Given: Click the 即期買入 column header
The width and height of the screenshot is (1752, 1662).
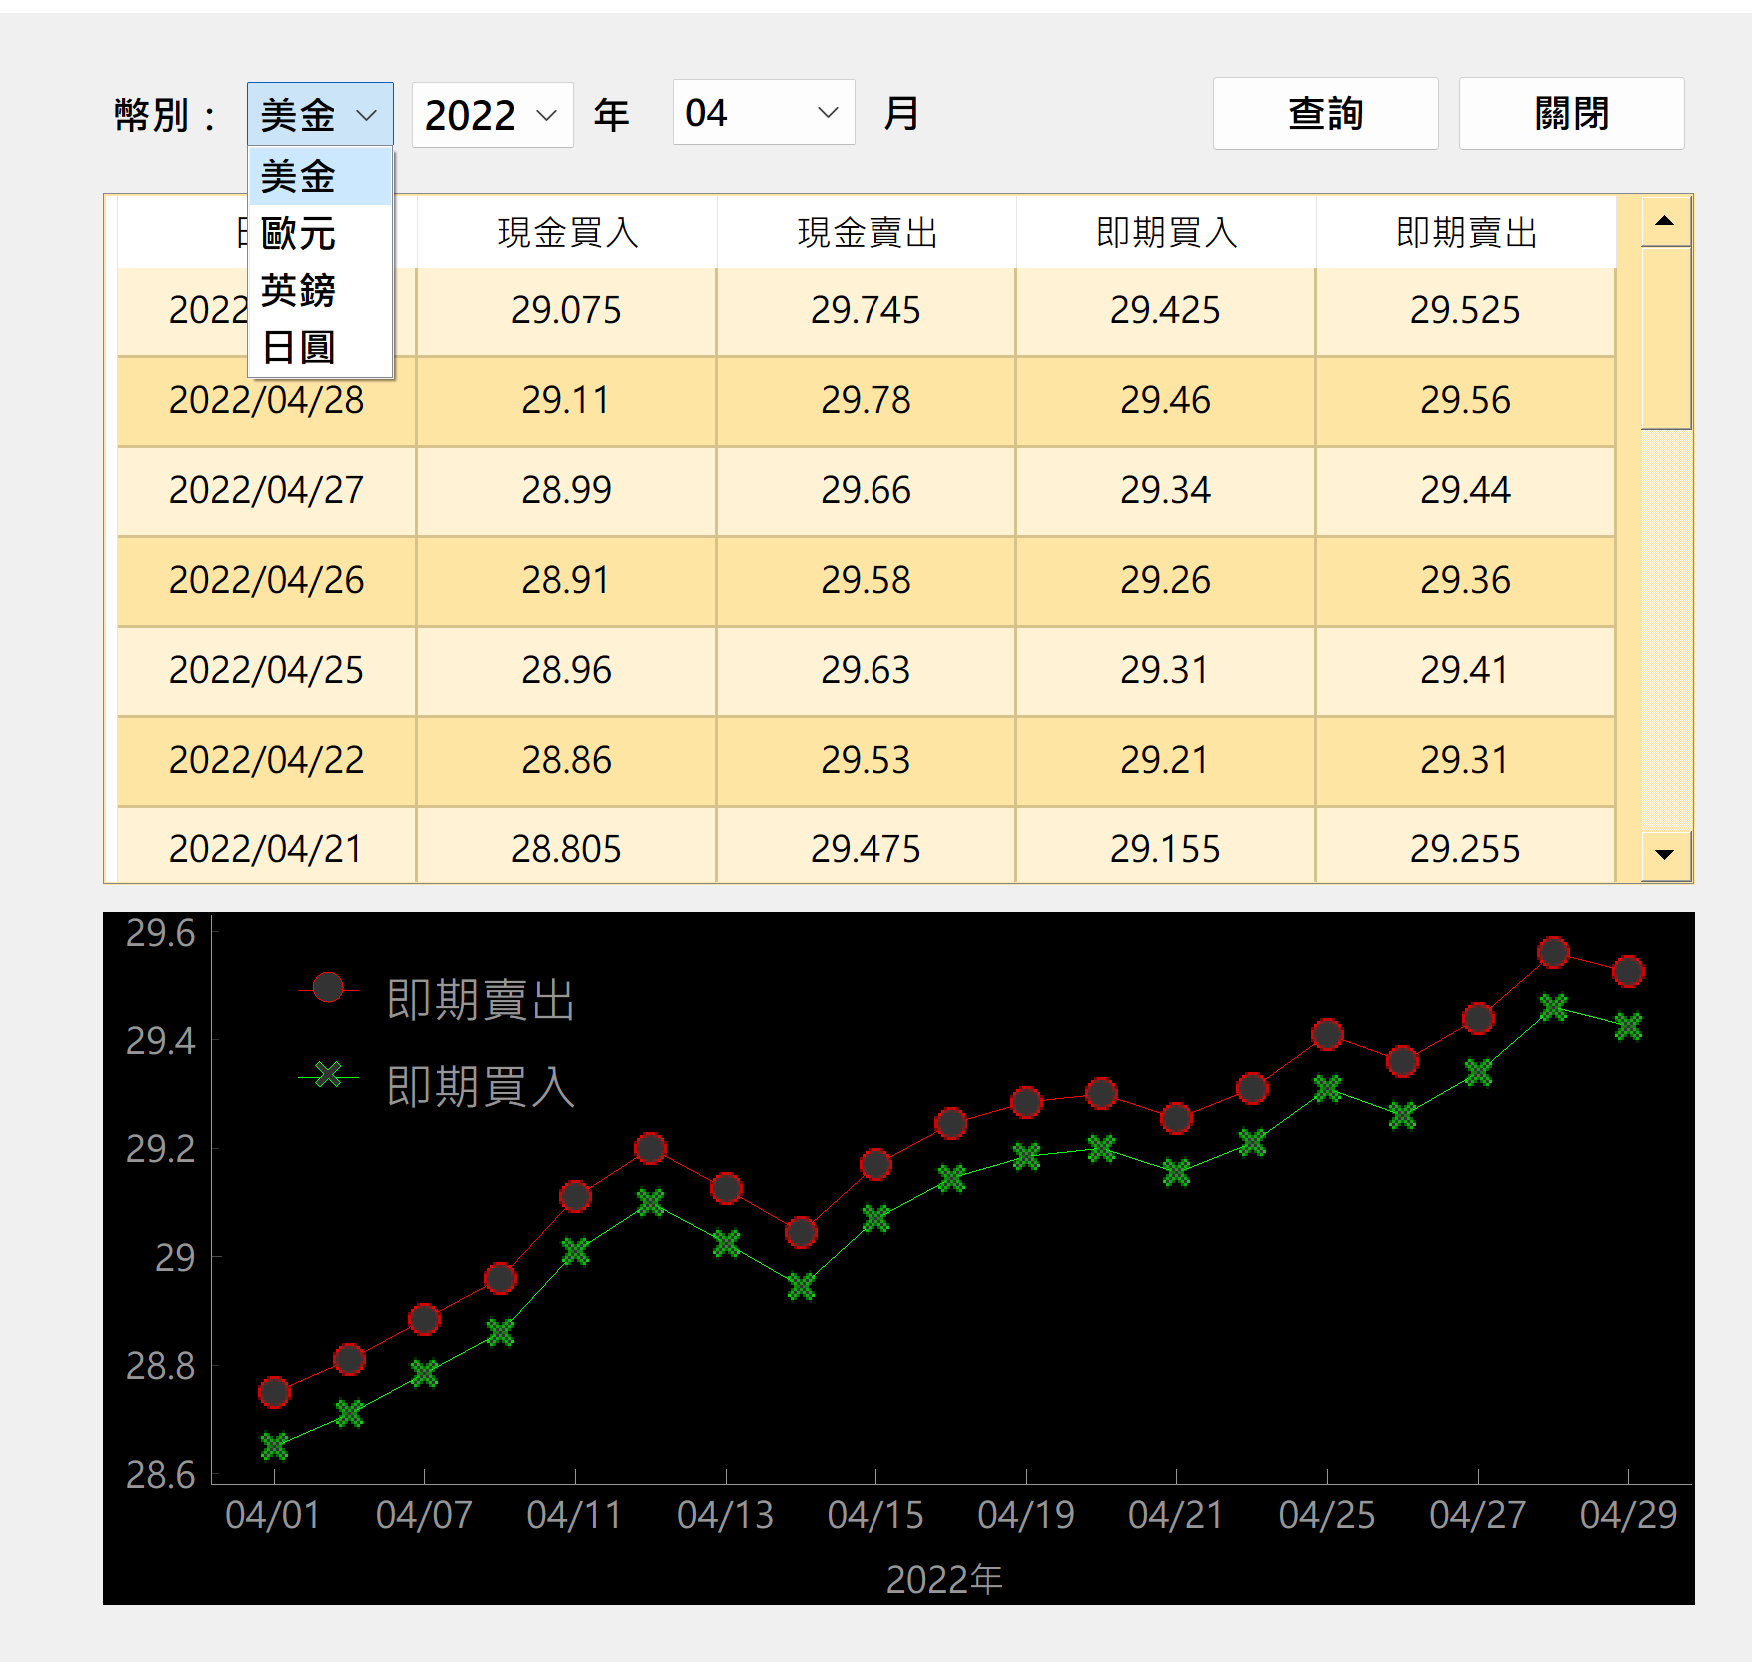Looking at the screenshot, I should [1166, 233].
